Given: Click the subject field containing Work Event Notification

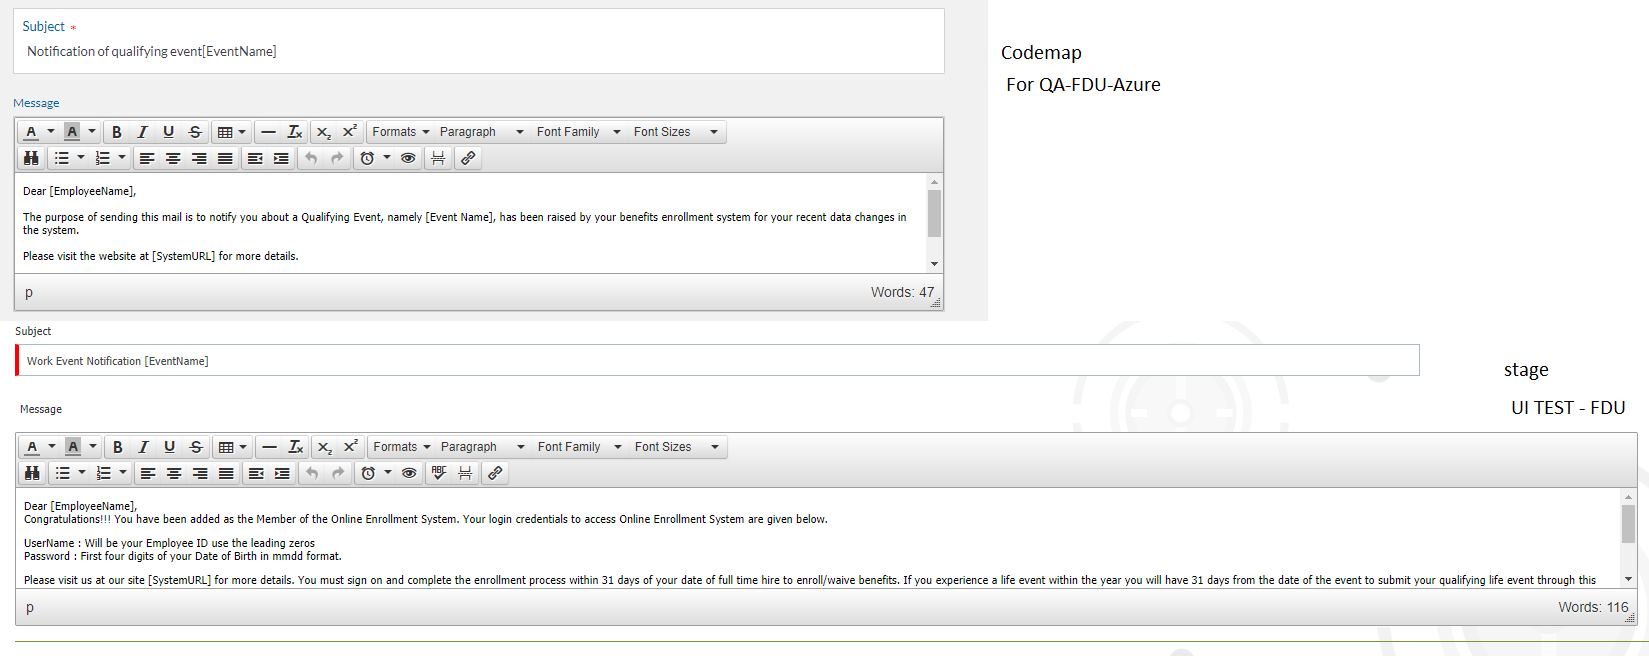Looking at the screenshot, I should (x=717, y=361).
